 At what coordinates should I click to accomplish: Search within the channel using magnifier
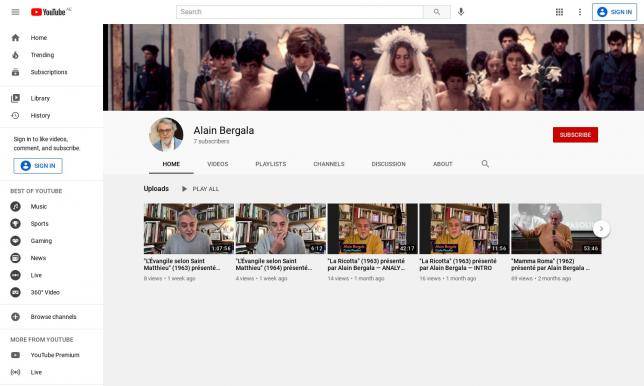(485, 164)
